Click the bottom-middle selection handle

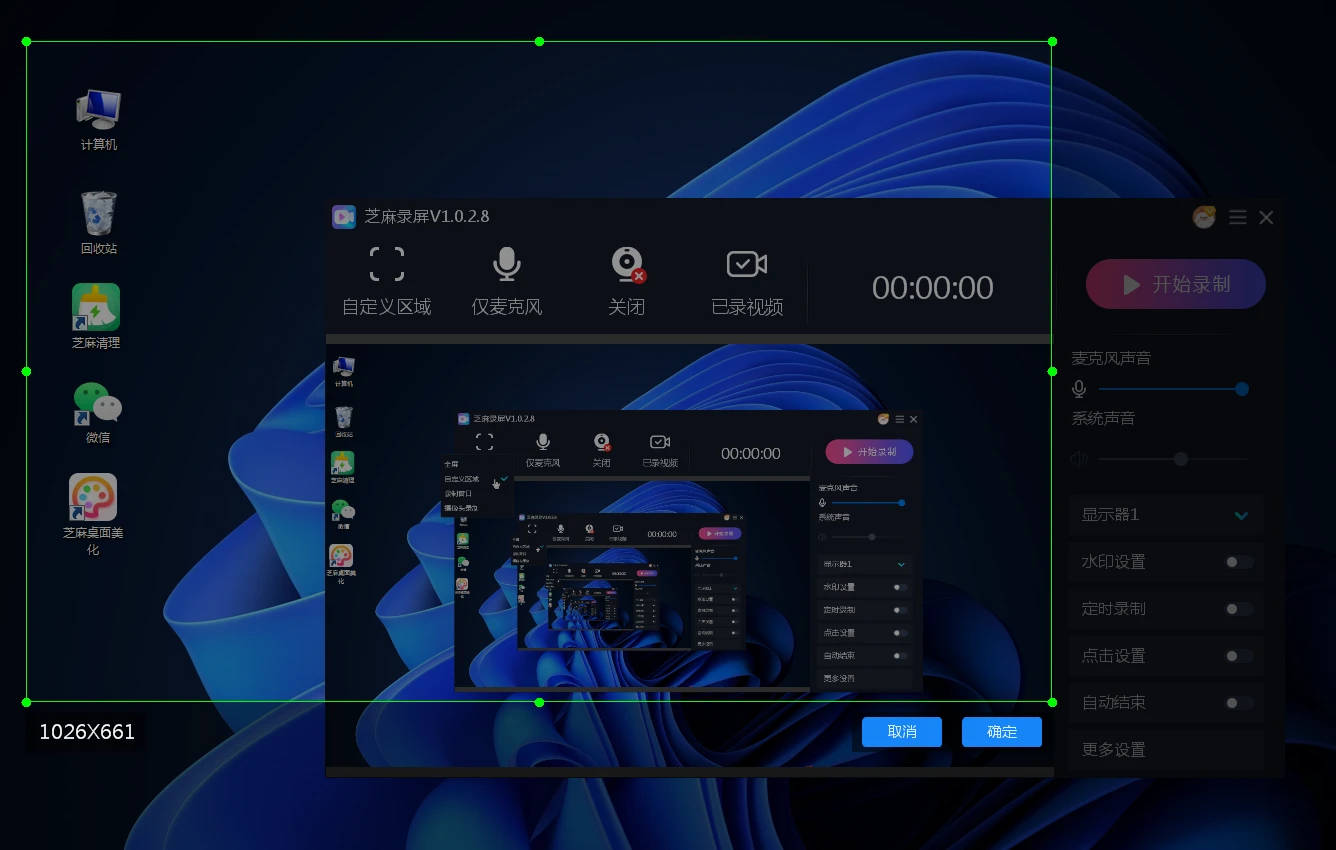pyautogui.click(x=540, y=702)
